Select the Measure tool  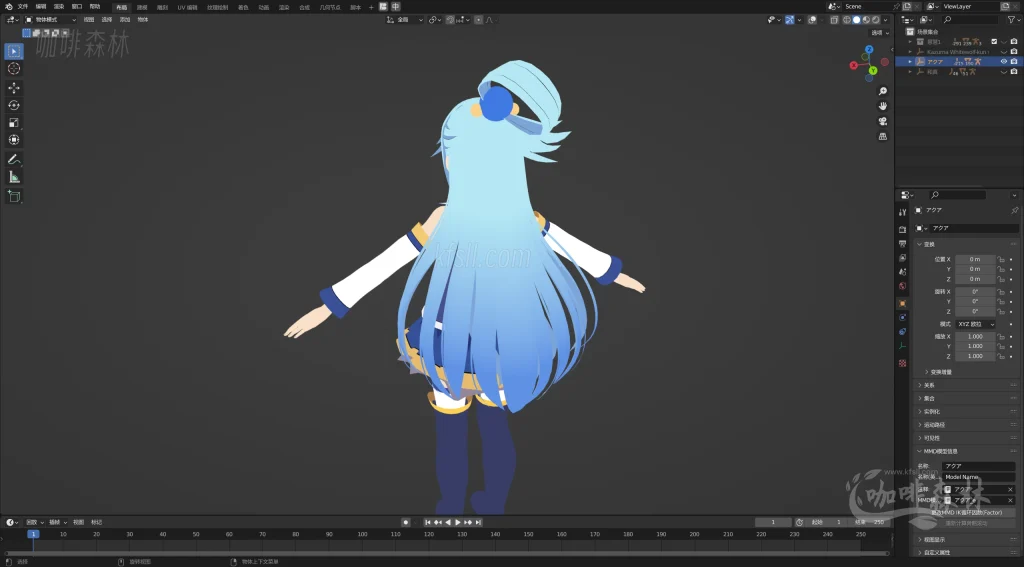point(14,177)
